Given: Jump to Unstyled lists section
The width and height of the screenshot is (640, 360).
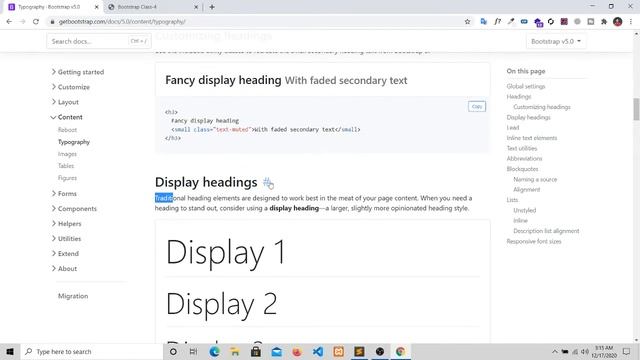Looking at the screenshot, I should click(x=524, y=210).
